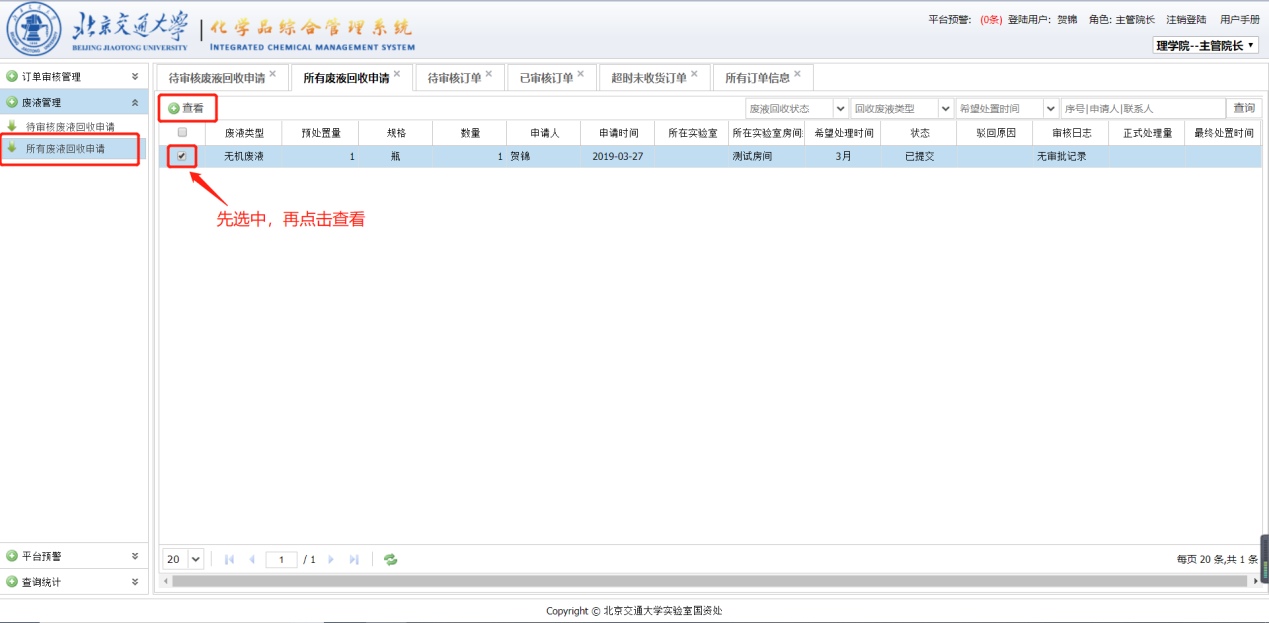Image resolution: width=1269 pixels, height=623 pixels.
Task: Go to the first page using pagination arrow
Action: pos(229,560)
